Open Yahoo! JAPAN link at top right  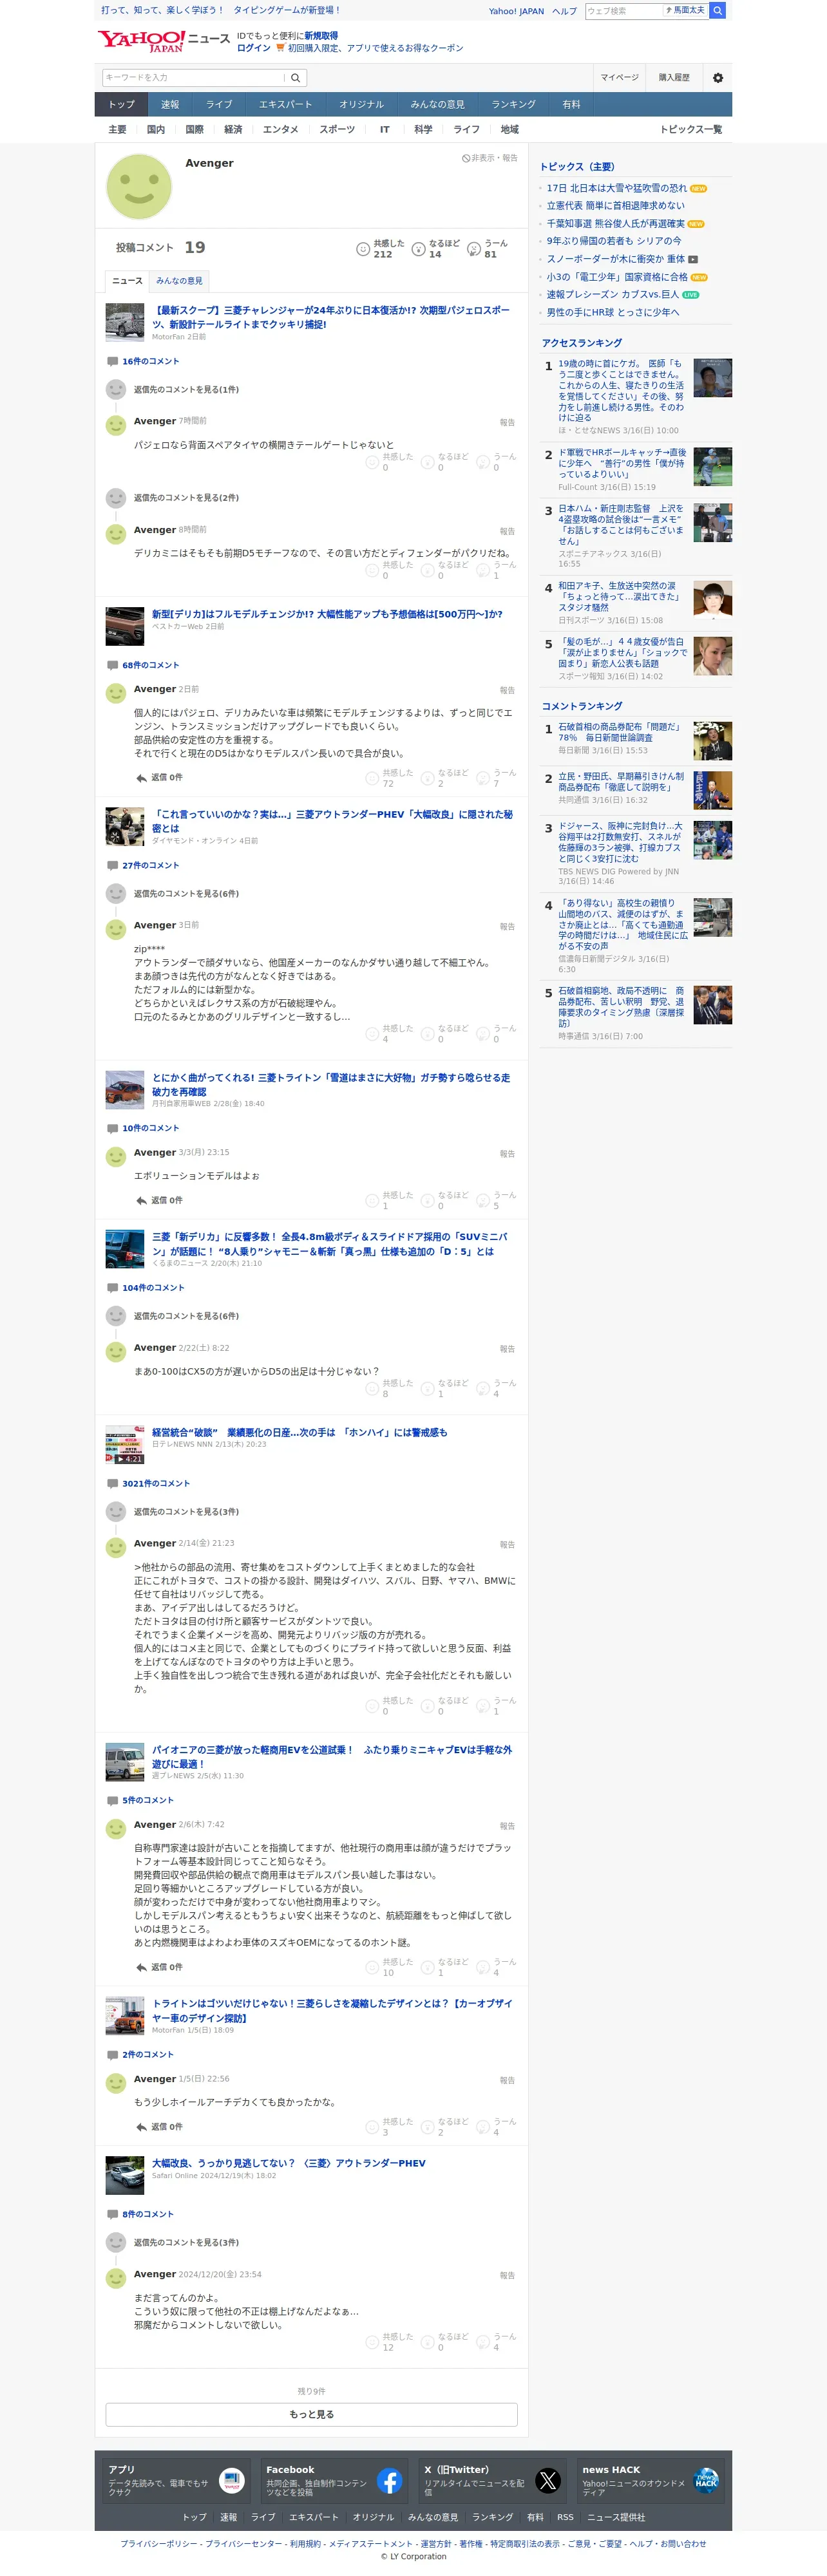[x=516, y=11]
